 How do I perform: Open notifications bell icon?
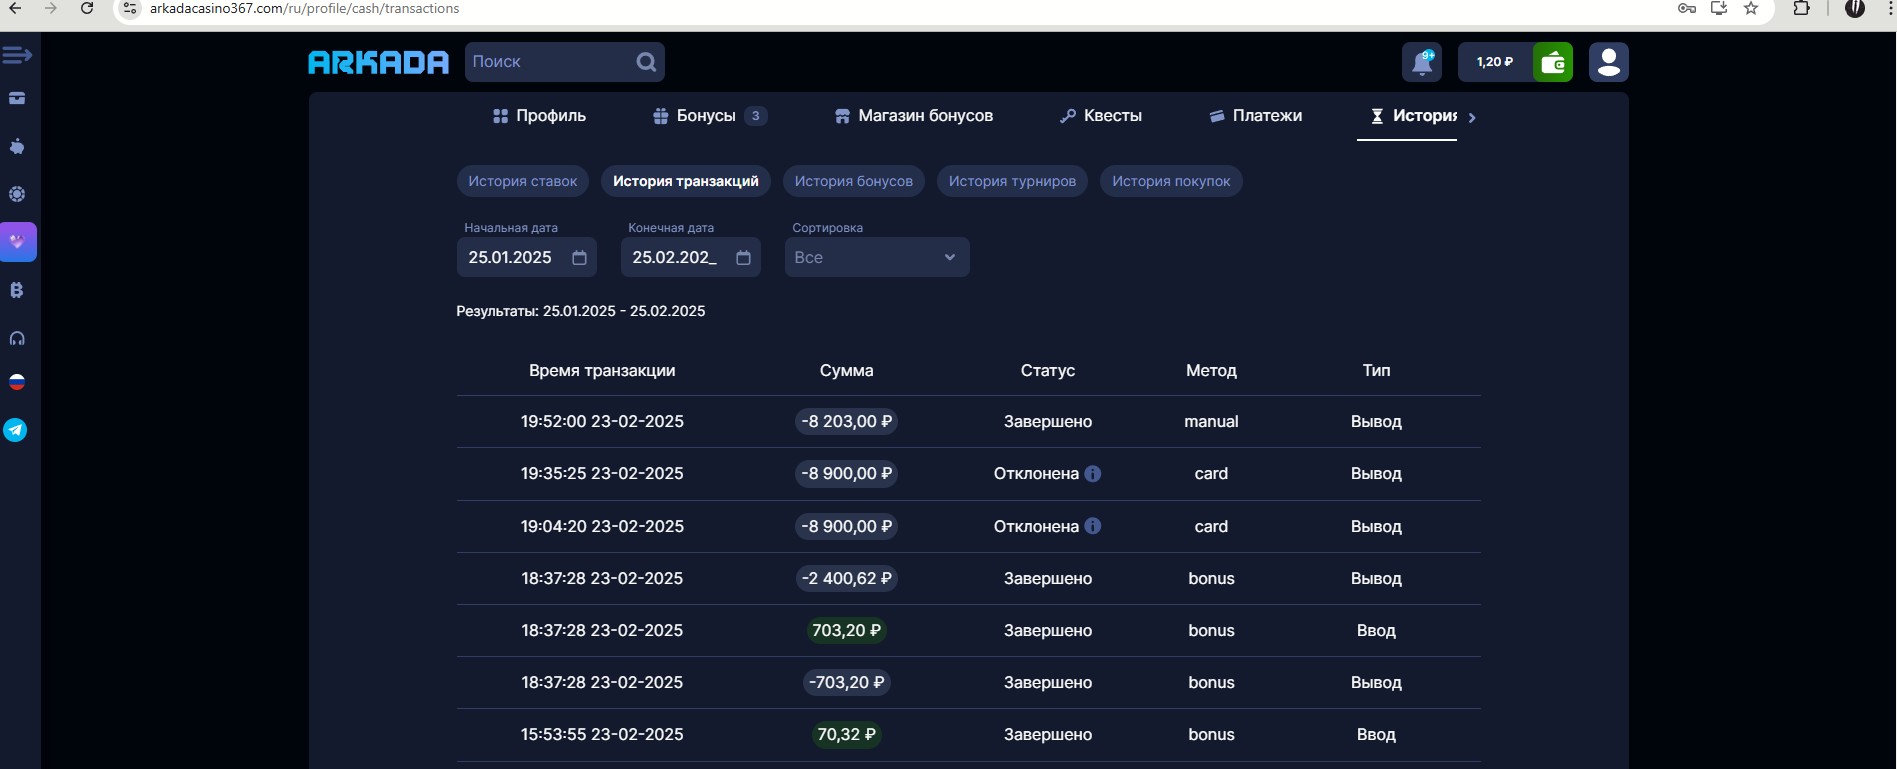point(1422,62)
